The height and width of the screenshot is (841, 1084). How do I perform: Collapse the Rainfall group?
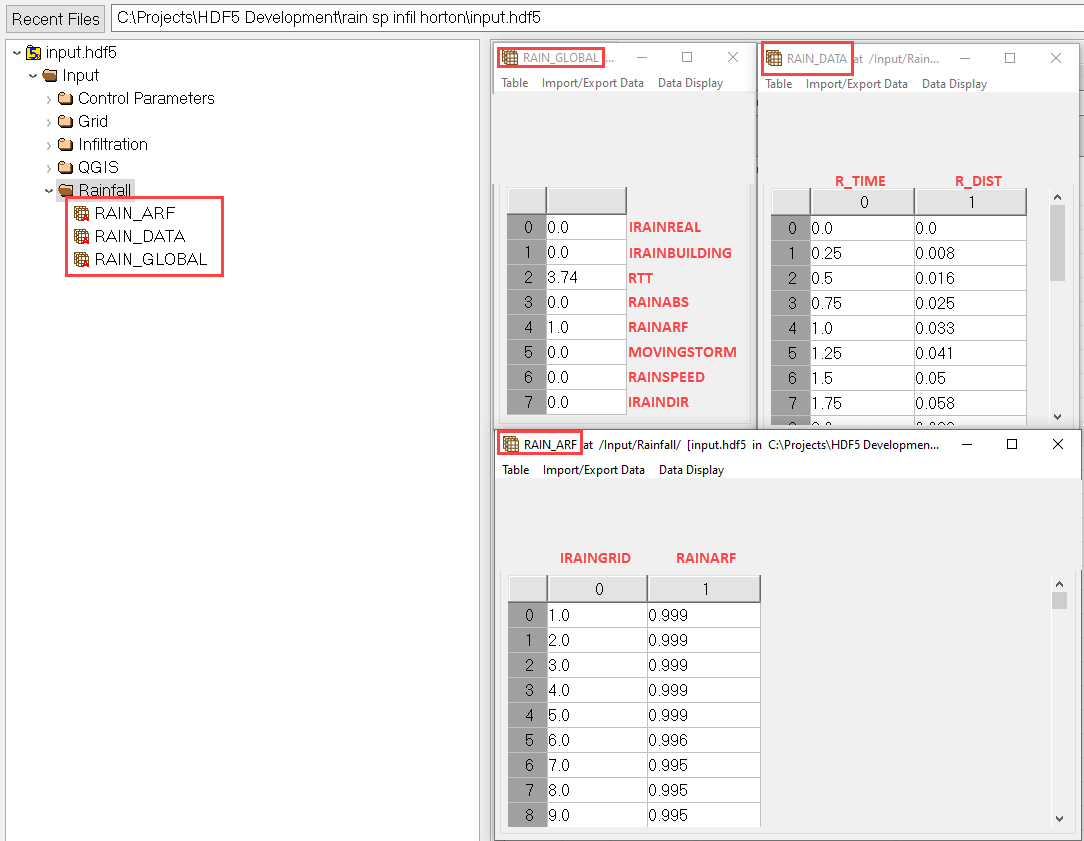click(x=48, y=190)
